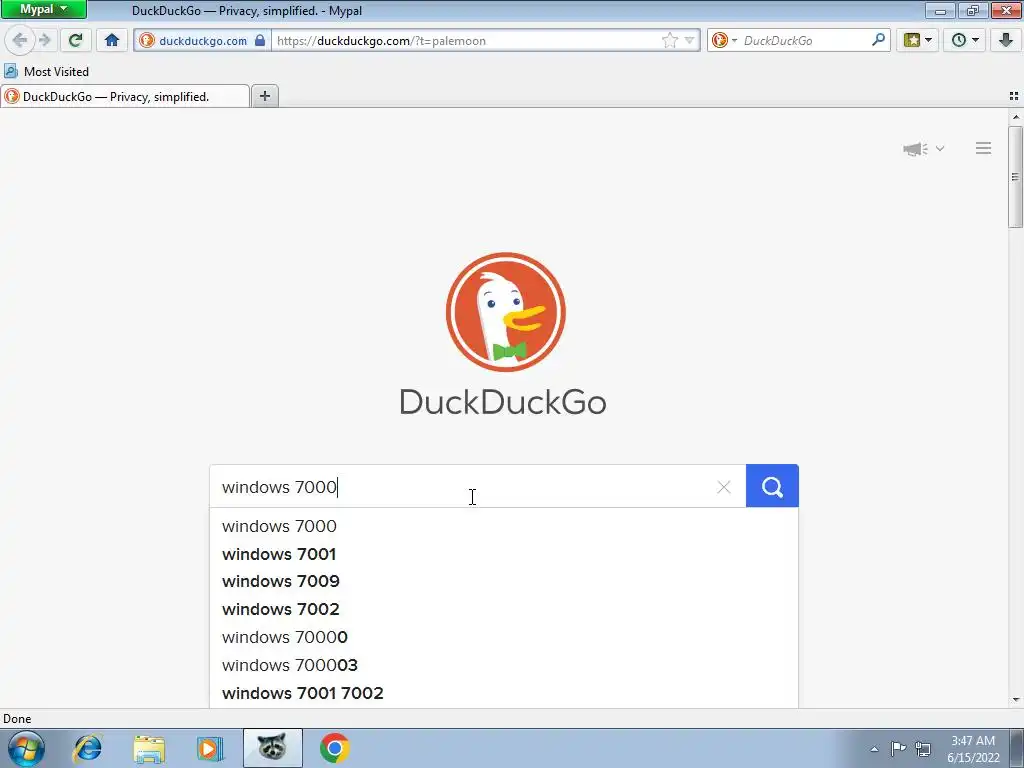Image resolution: width=1024 pixels, height=768 pixels.
Task: Open the bookmarks menu button
Action: pyautogui.click(x=918, y=40)
